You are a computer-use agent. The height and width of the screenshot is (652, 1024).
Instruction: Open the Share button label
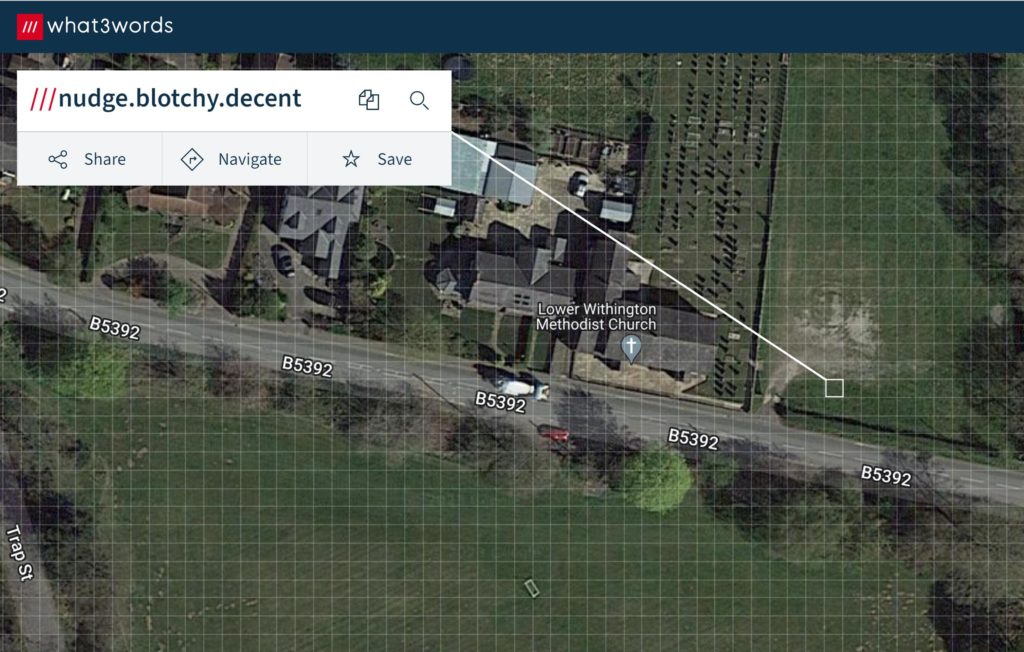(x=104, y=159)
